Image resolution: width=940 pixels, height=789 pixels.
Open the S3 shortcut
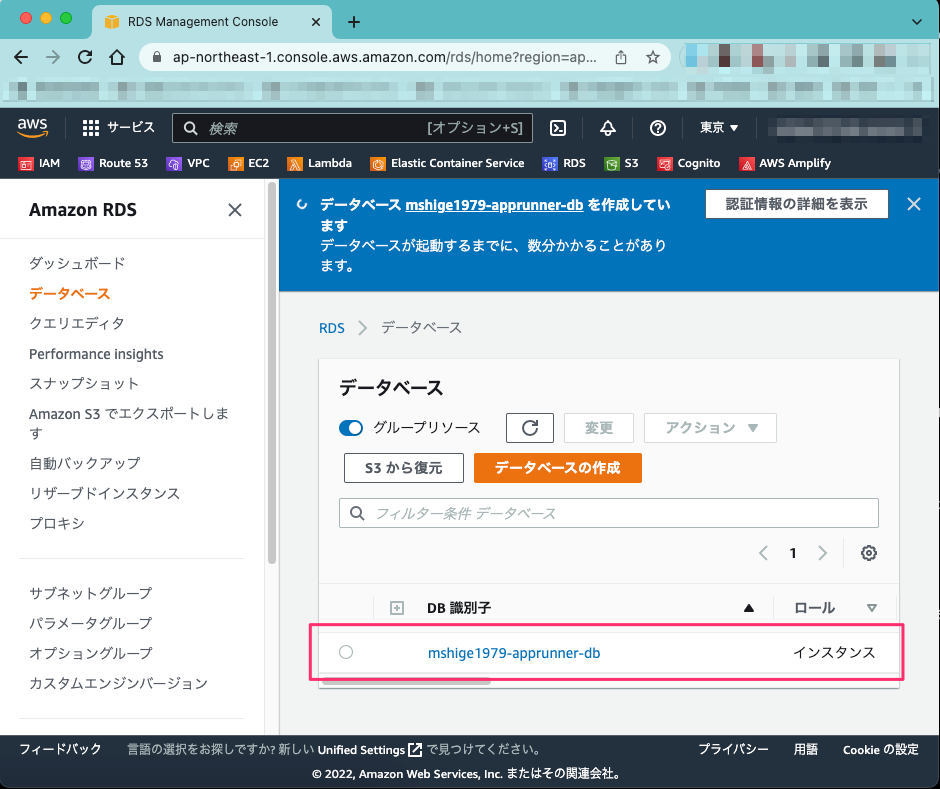(622, 163)
